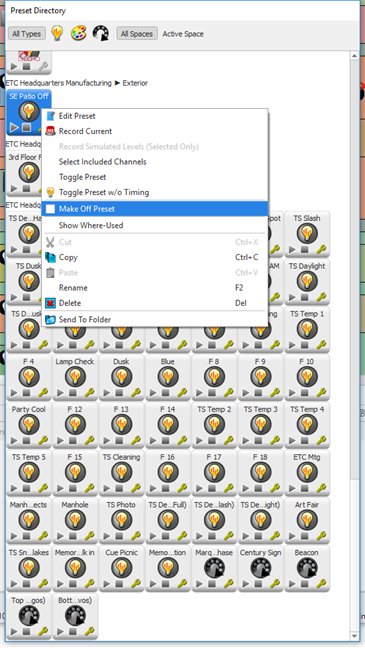Choose Show Where-Used menu entry

pyautogui.click(x=154, y=225)
